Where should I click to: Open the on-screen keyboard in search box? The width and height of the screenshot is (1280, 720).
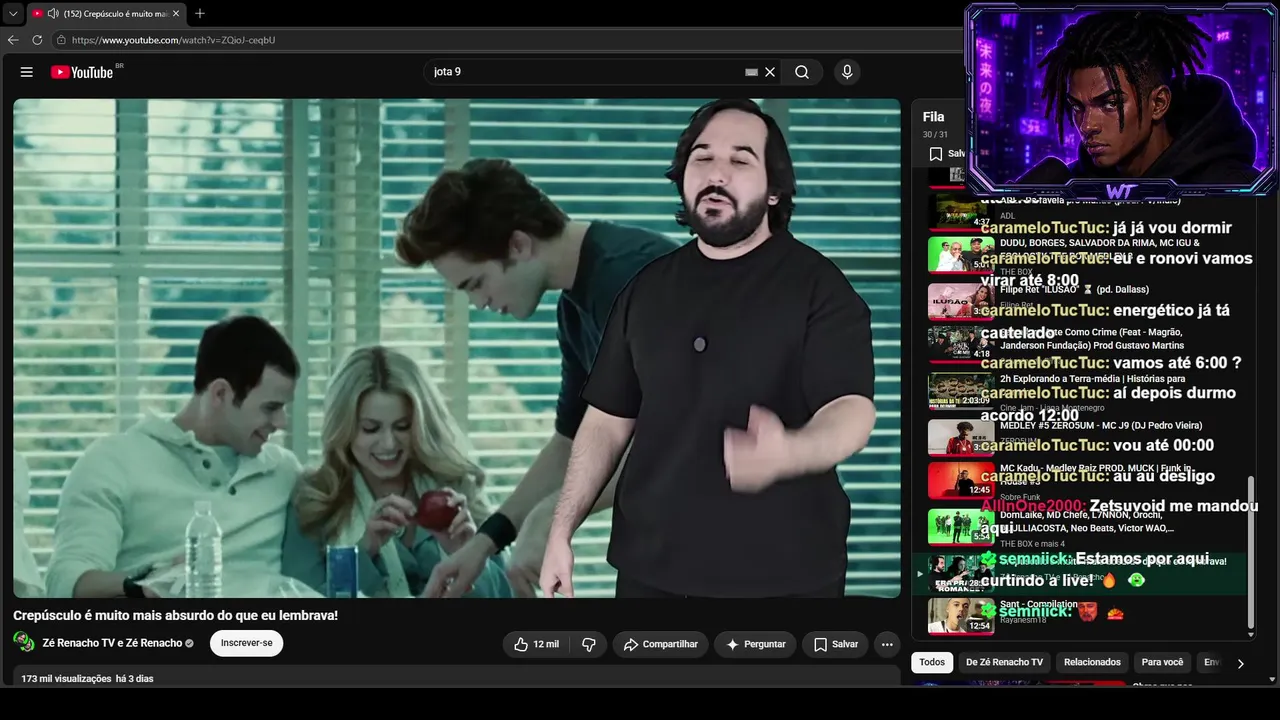pos(751,72)
